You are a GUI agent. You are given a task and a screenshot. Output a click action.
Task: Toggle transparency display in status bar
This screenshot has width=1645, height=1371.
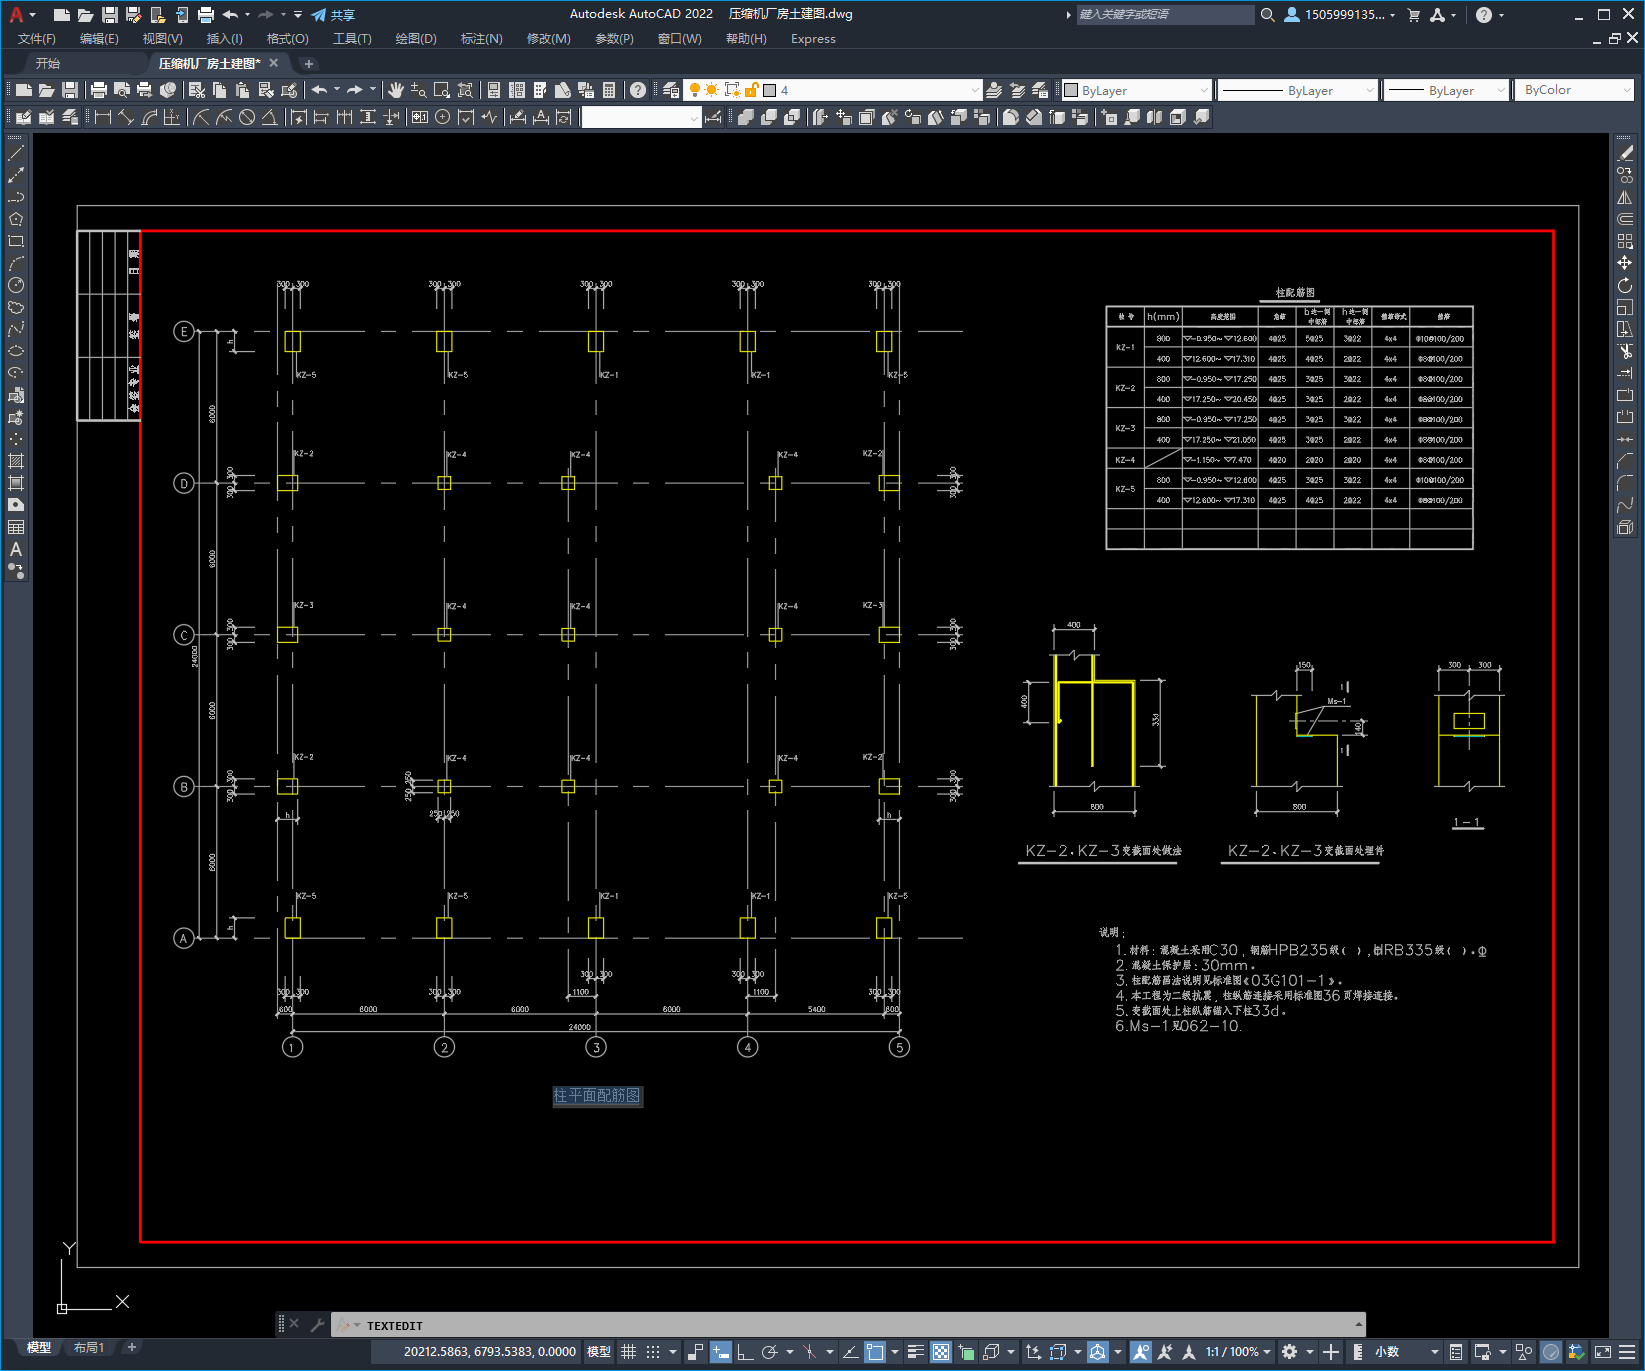[x=941, y=1352]
